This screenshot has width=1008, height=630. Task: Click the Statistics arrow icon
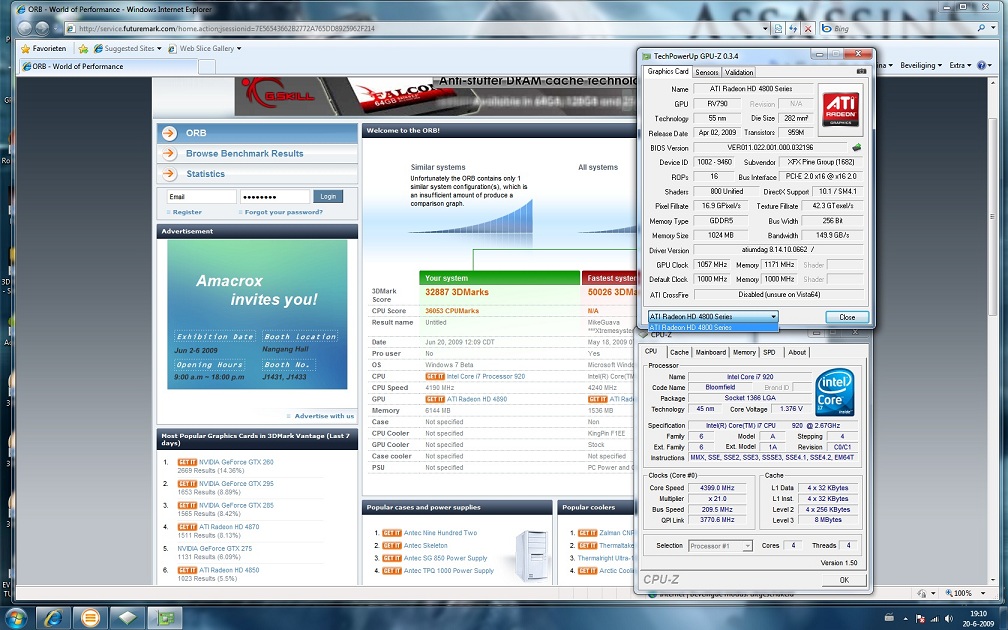[x=169, y=174]
